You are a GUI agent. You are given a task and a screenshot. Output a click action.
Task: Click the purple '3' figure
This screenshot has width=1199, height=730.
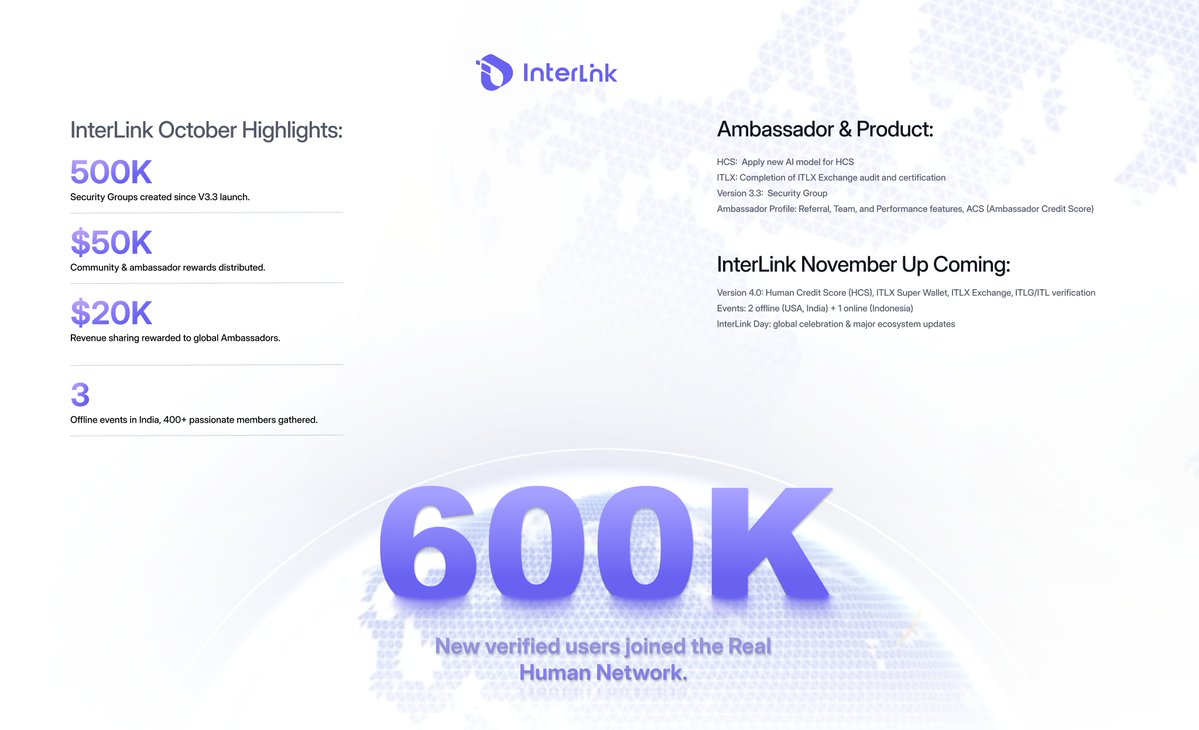click(80, 395)
